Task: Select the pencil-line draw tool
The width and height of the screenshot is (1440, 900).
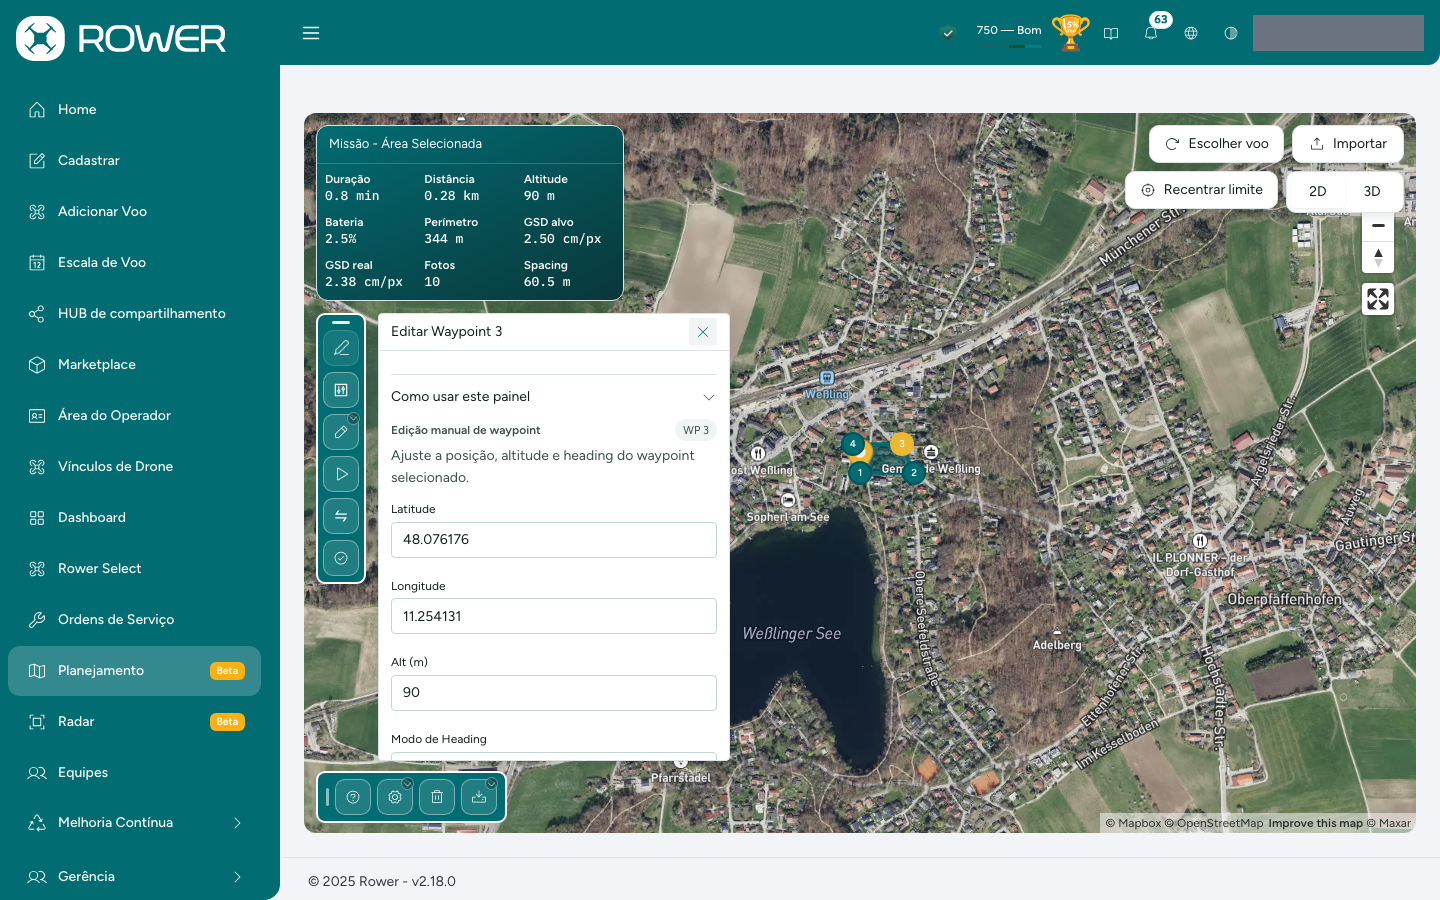Action: 341,348
